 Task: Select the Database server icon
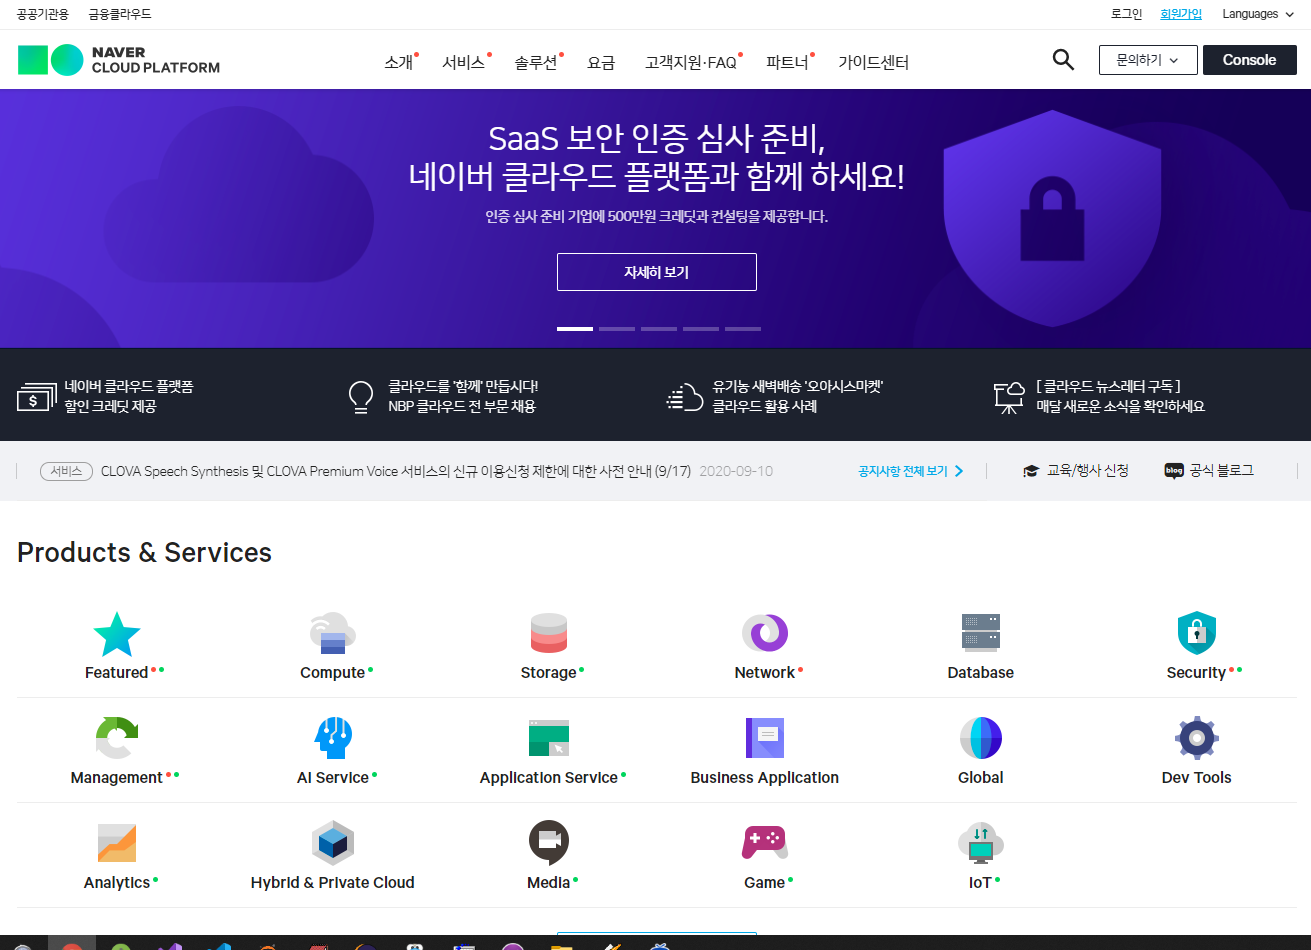tap(981, 634)
